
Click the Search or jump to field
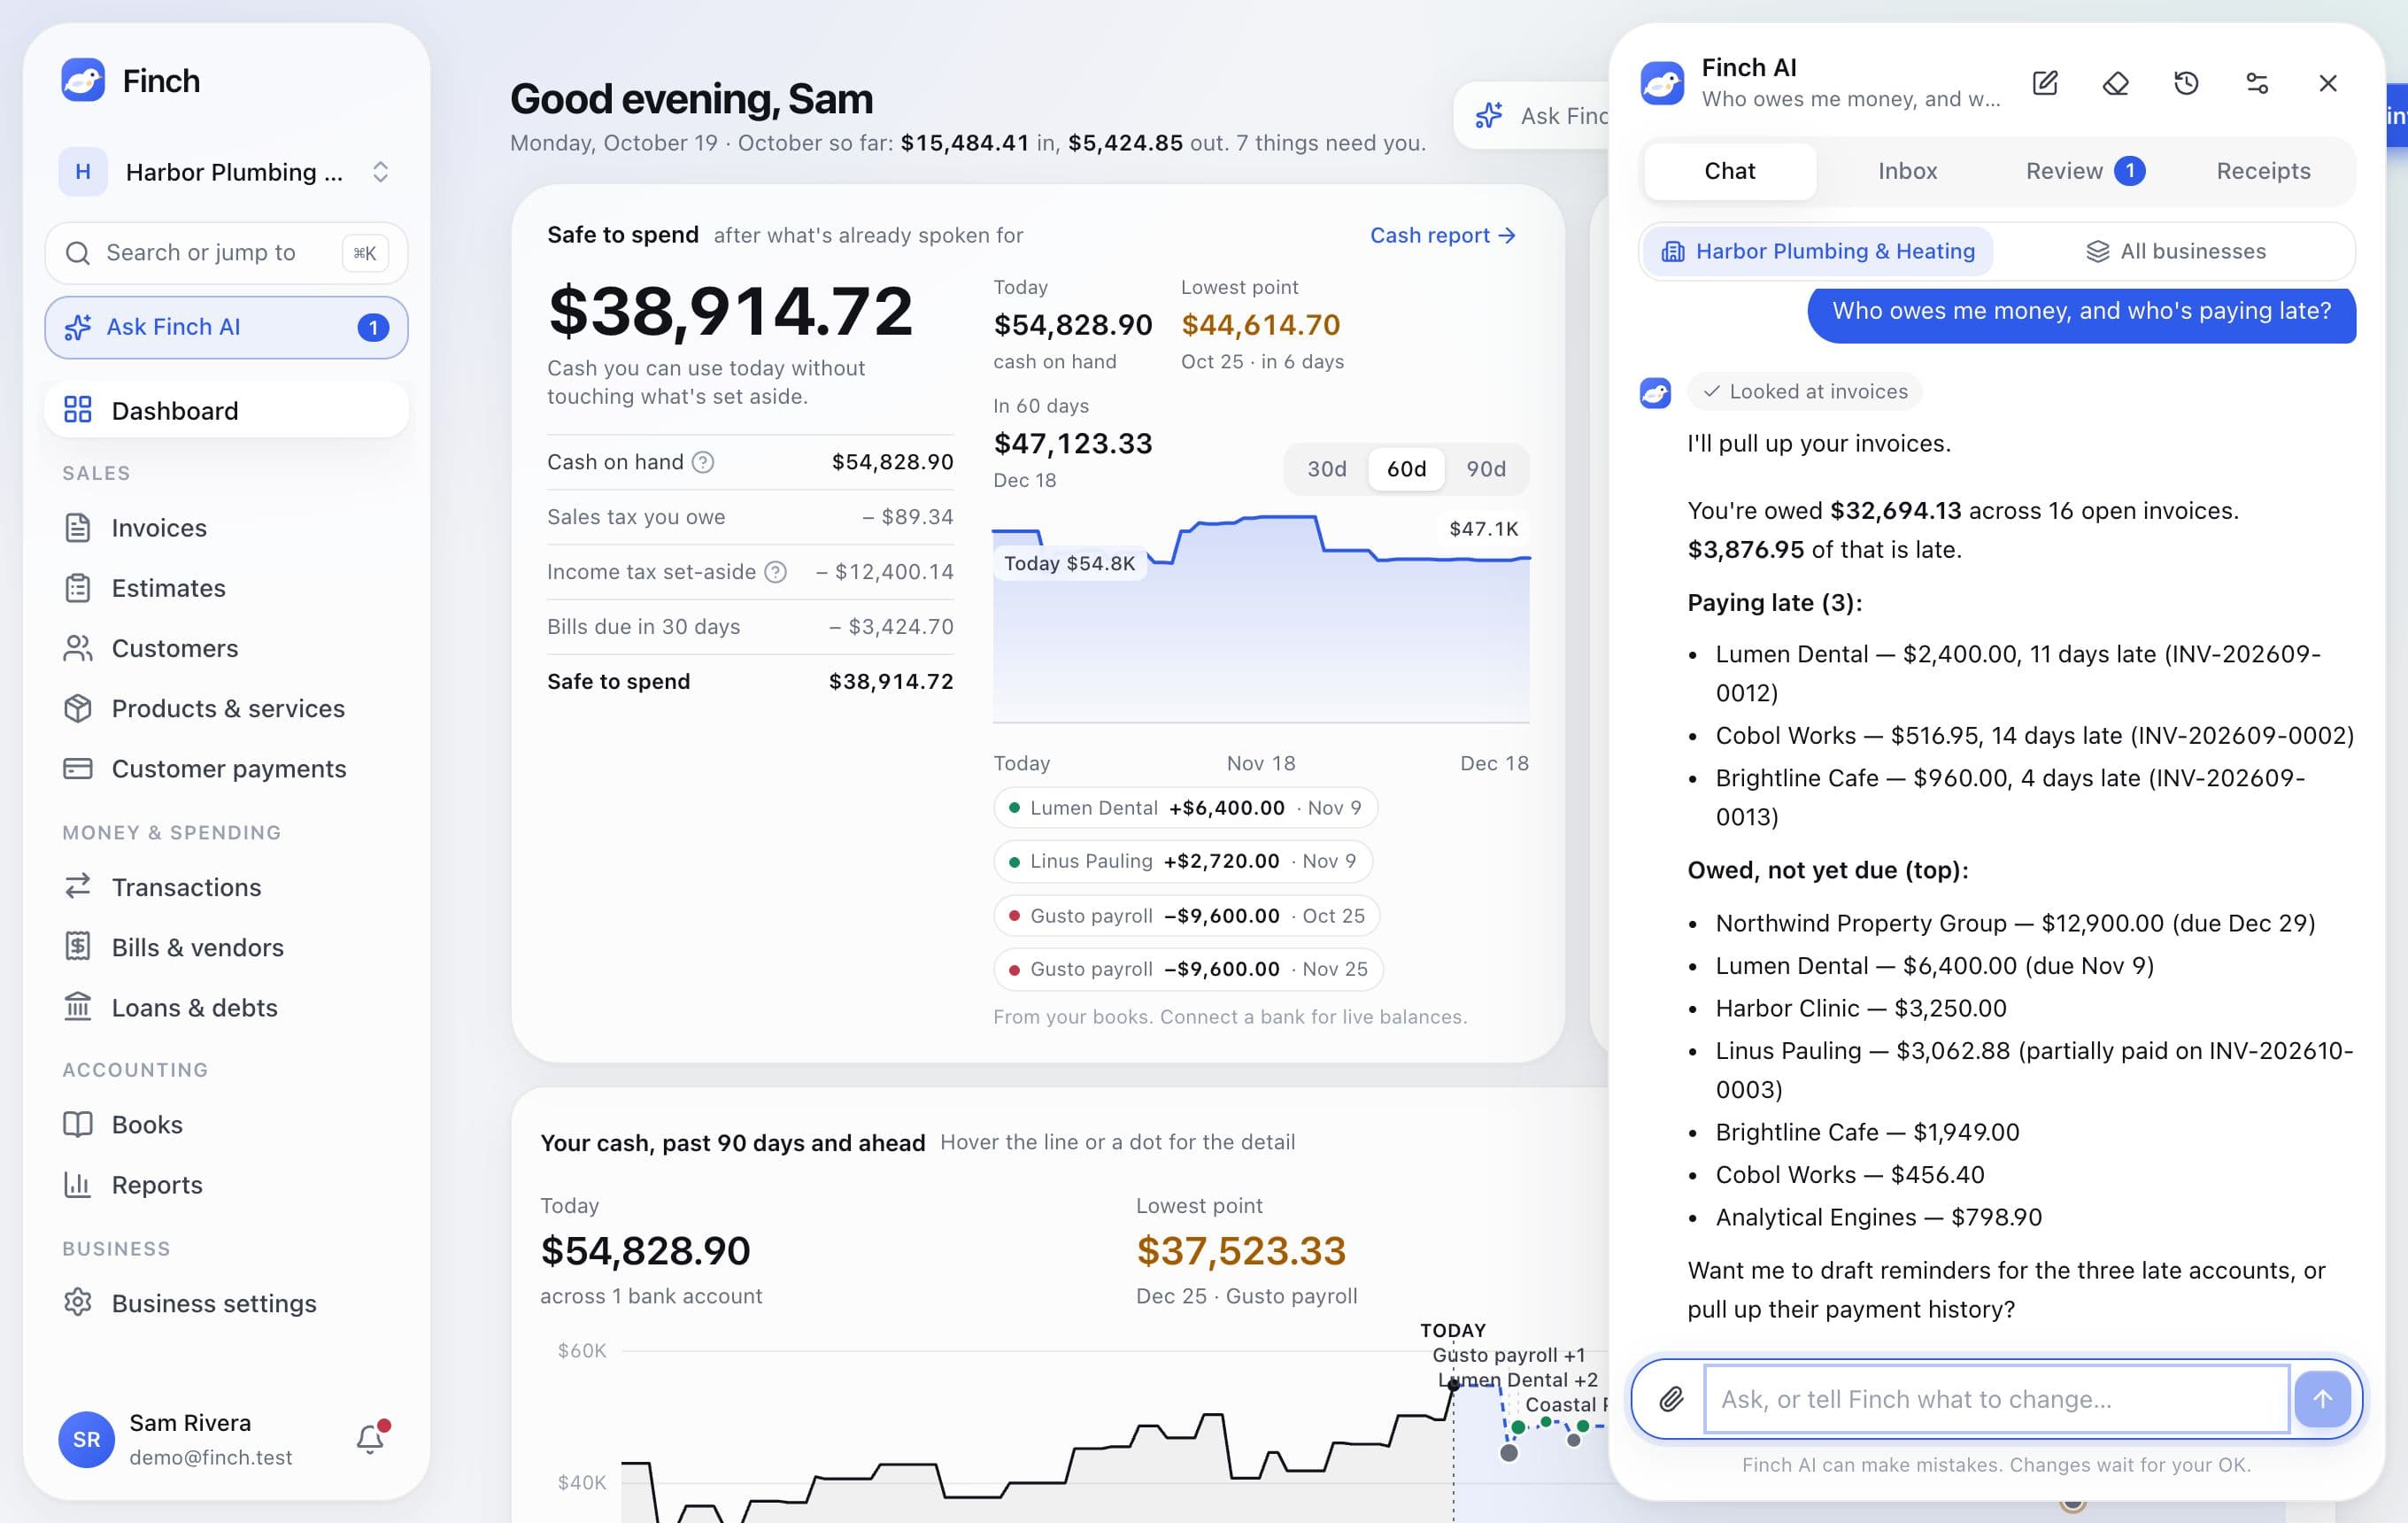[226, 253]
